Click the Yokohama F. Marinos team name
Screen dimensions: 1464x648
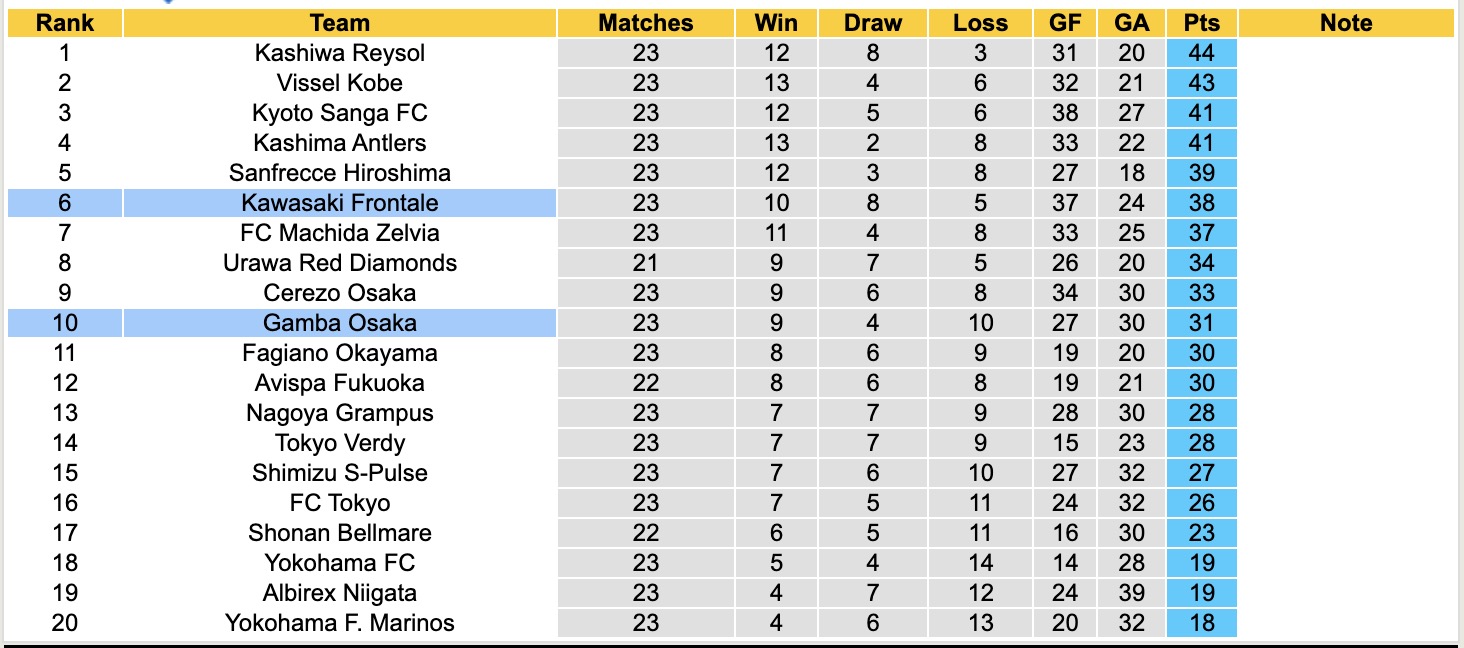340,623
